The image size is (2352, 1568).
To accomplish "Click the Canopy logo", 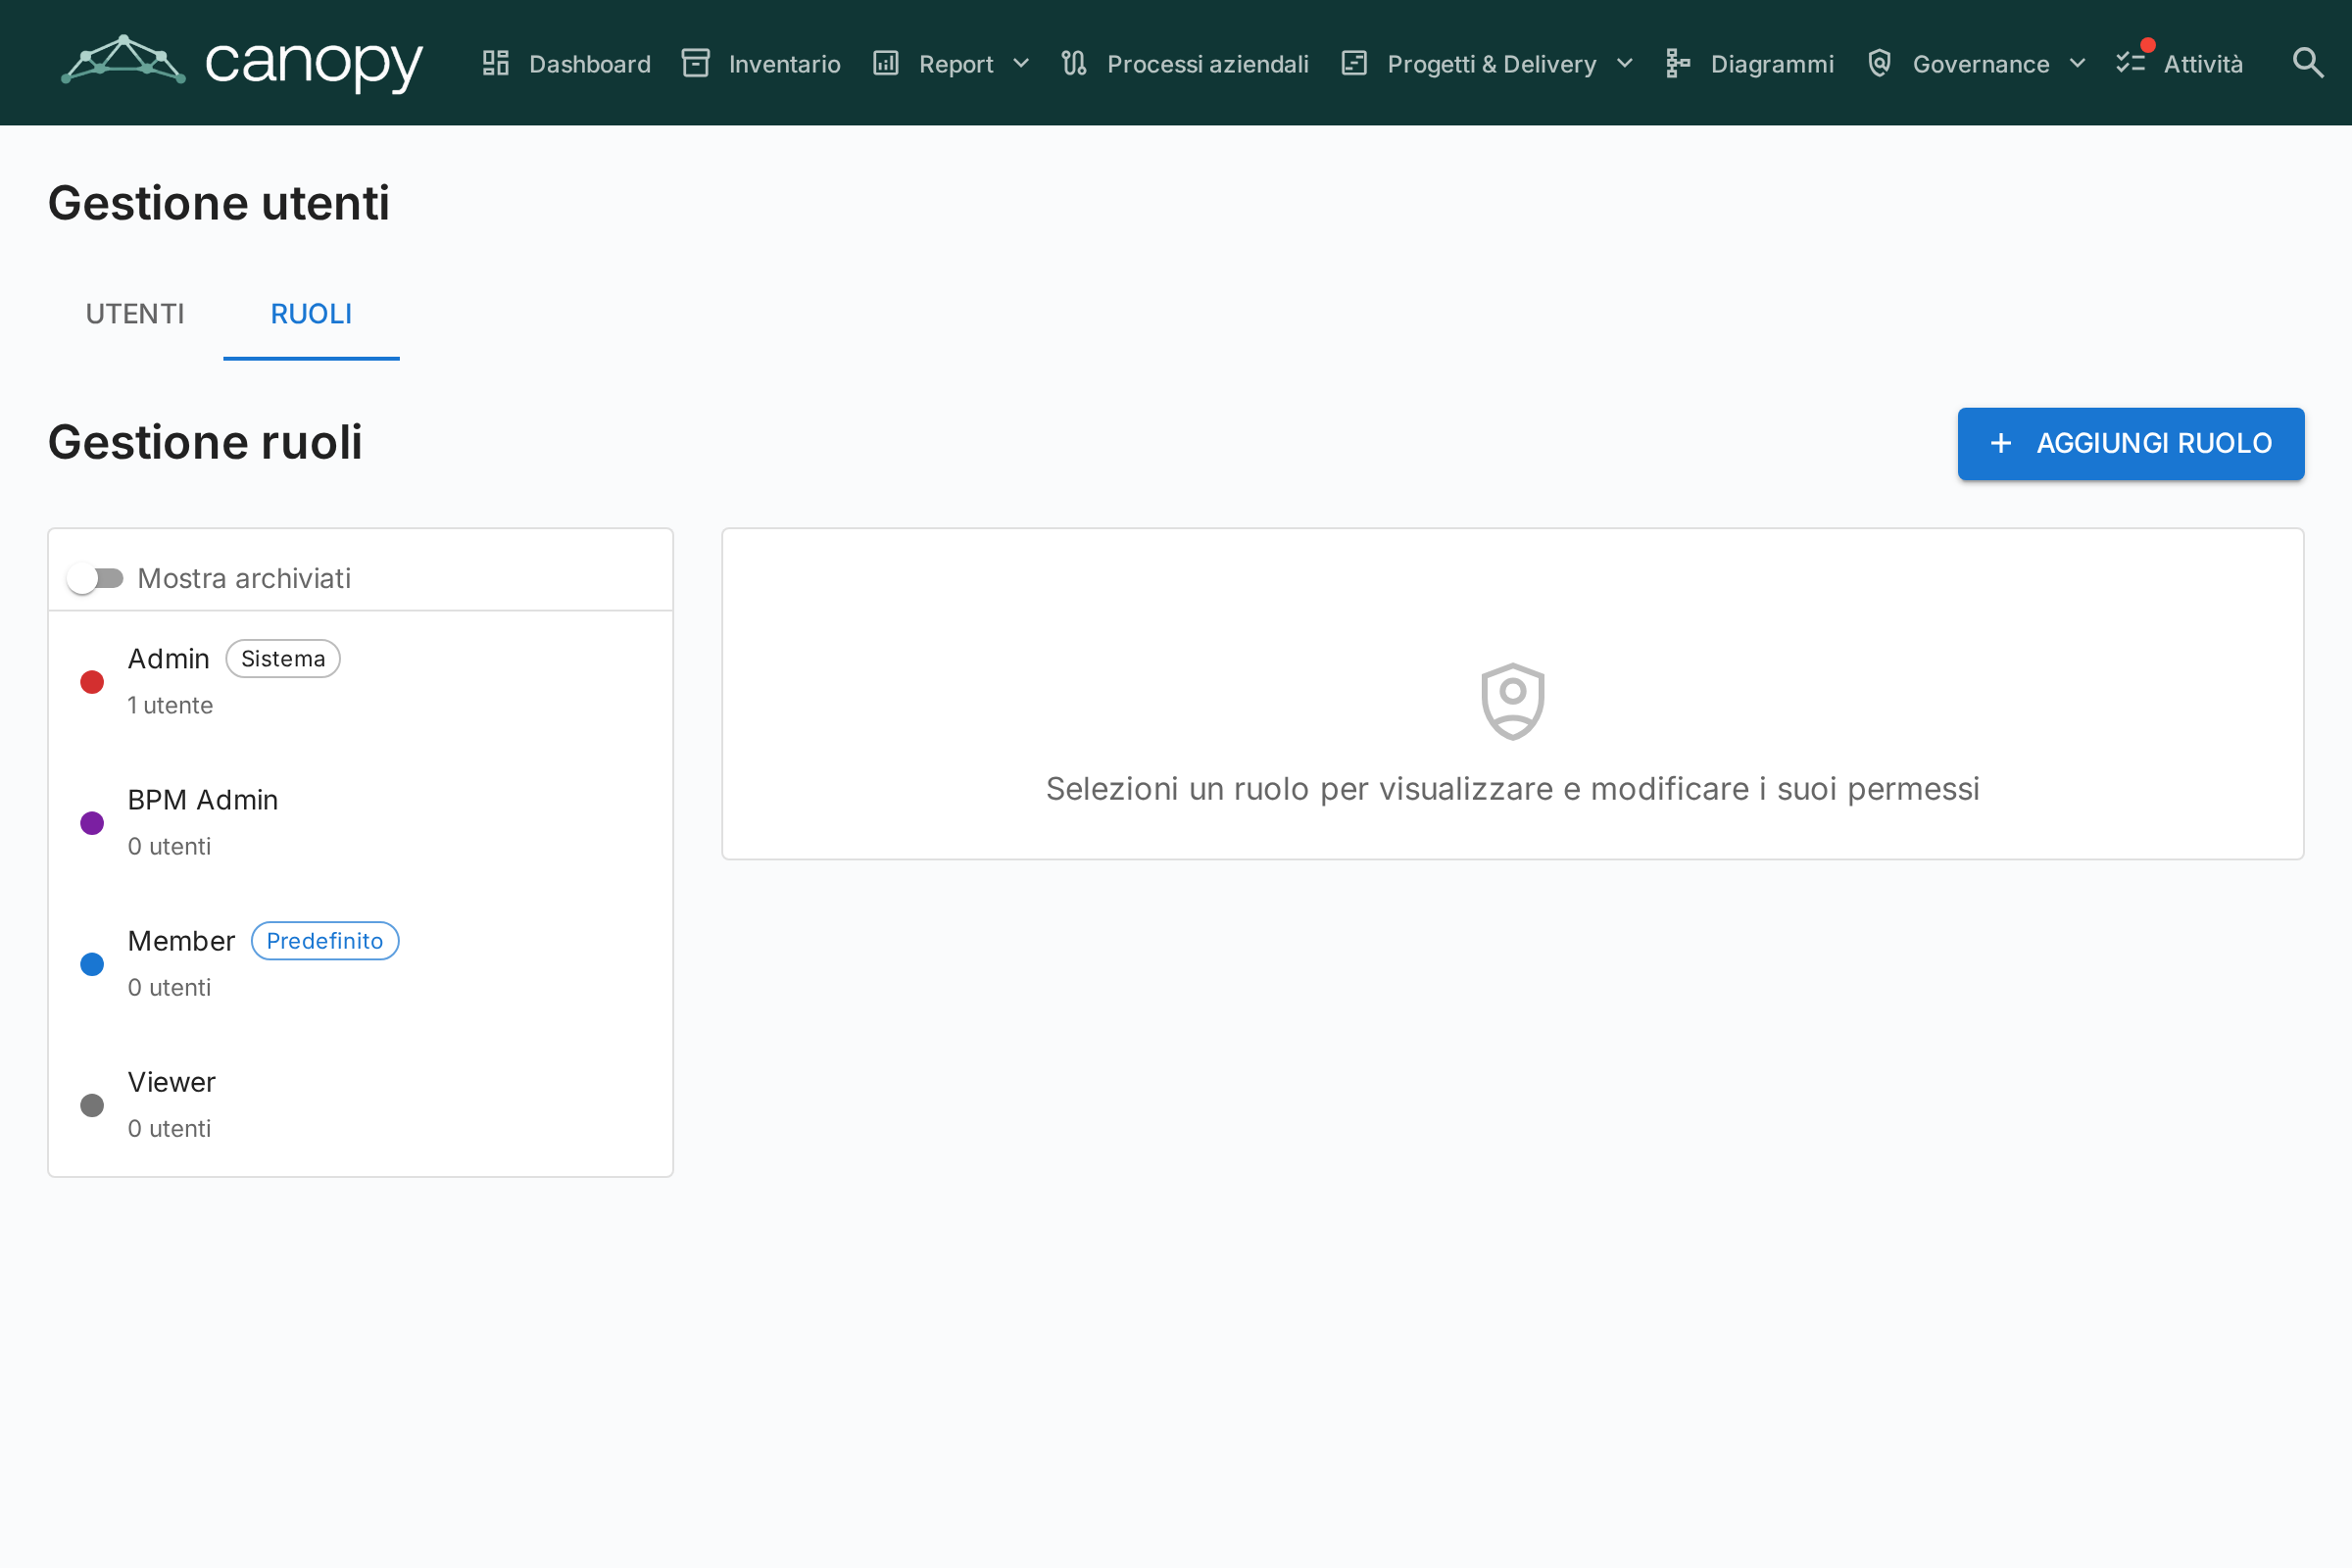I will coord(242,63).
